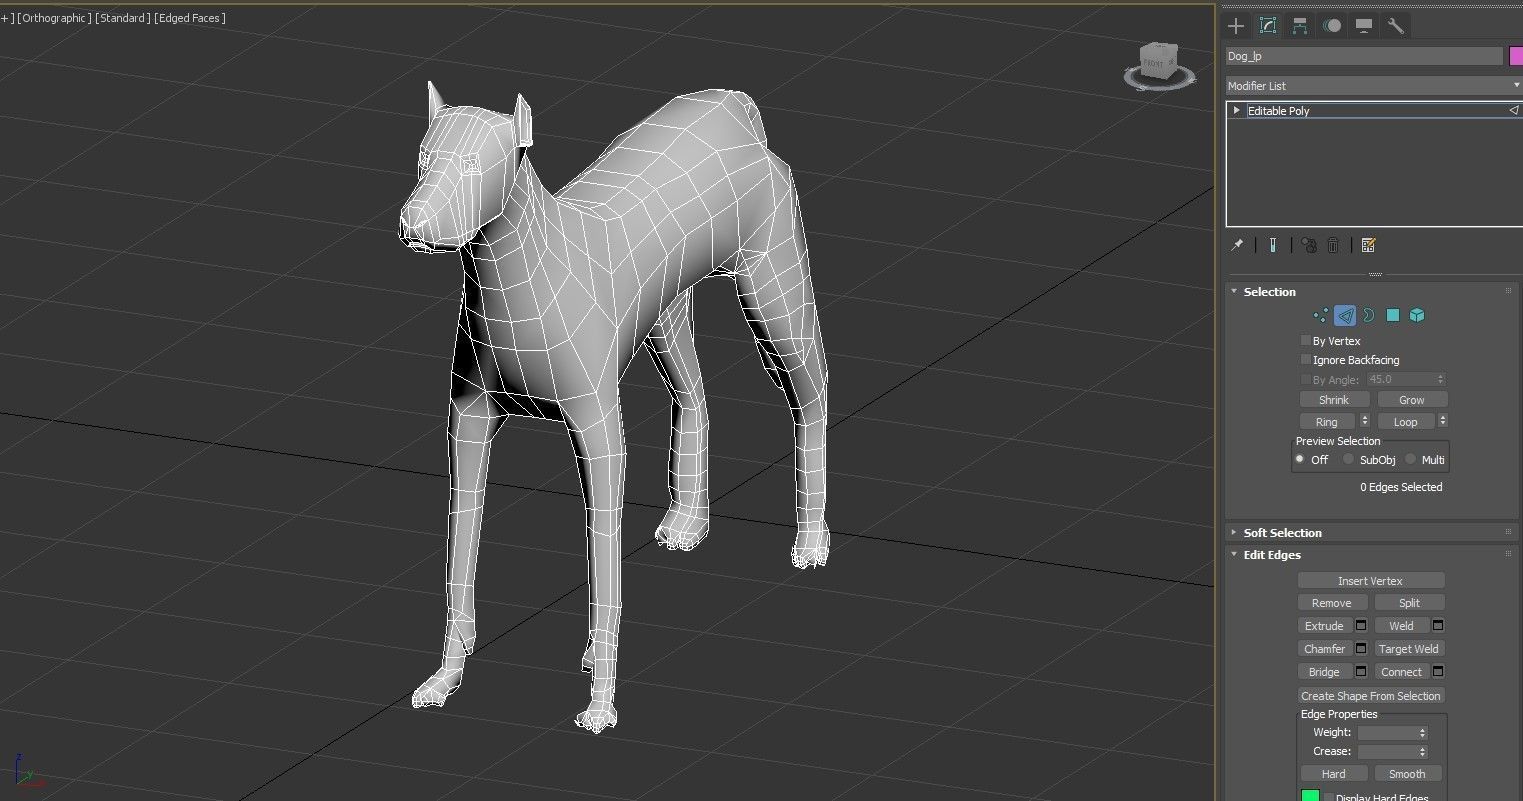Click the Remove Modifier trash icon
The height and width of the screenshot is (801, 1523).
pos(1333,245)
